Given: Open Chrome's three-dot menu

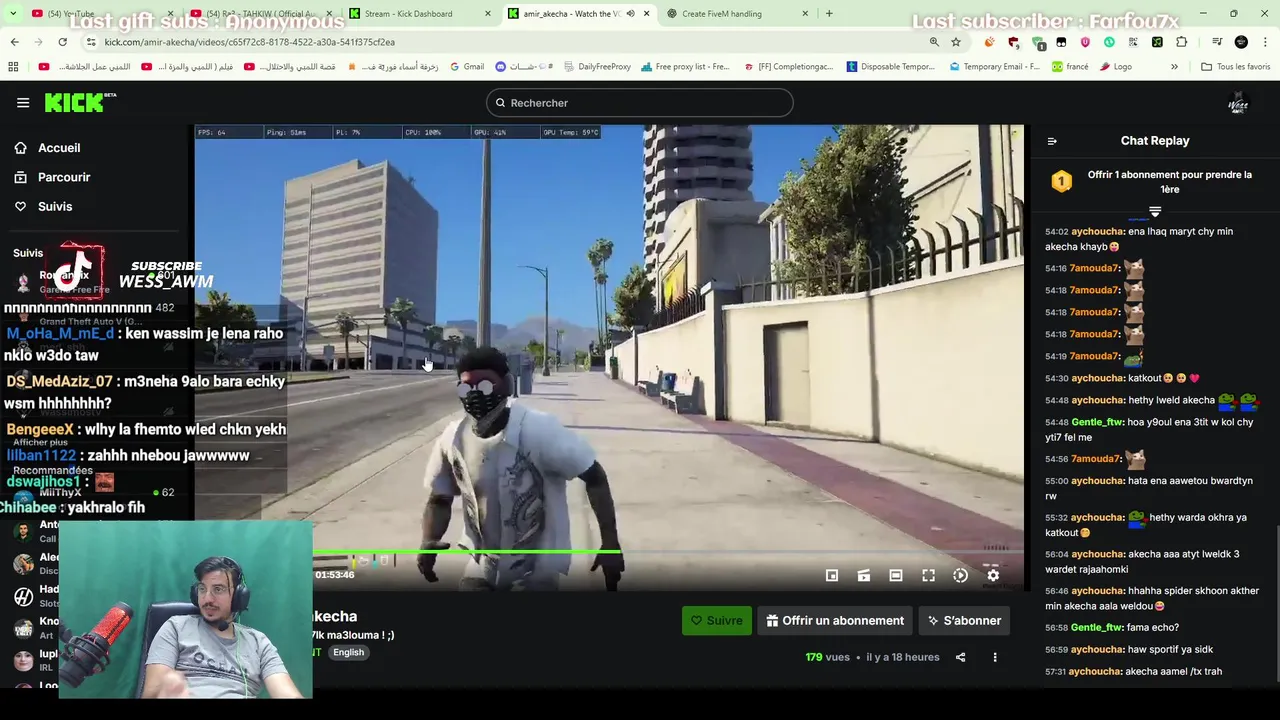Looking at the screenshot, I should [1266, 42].
